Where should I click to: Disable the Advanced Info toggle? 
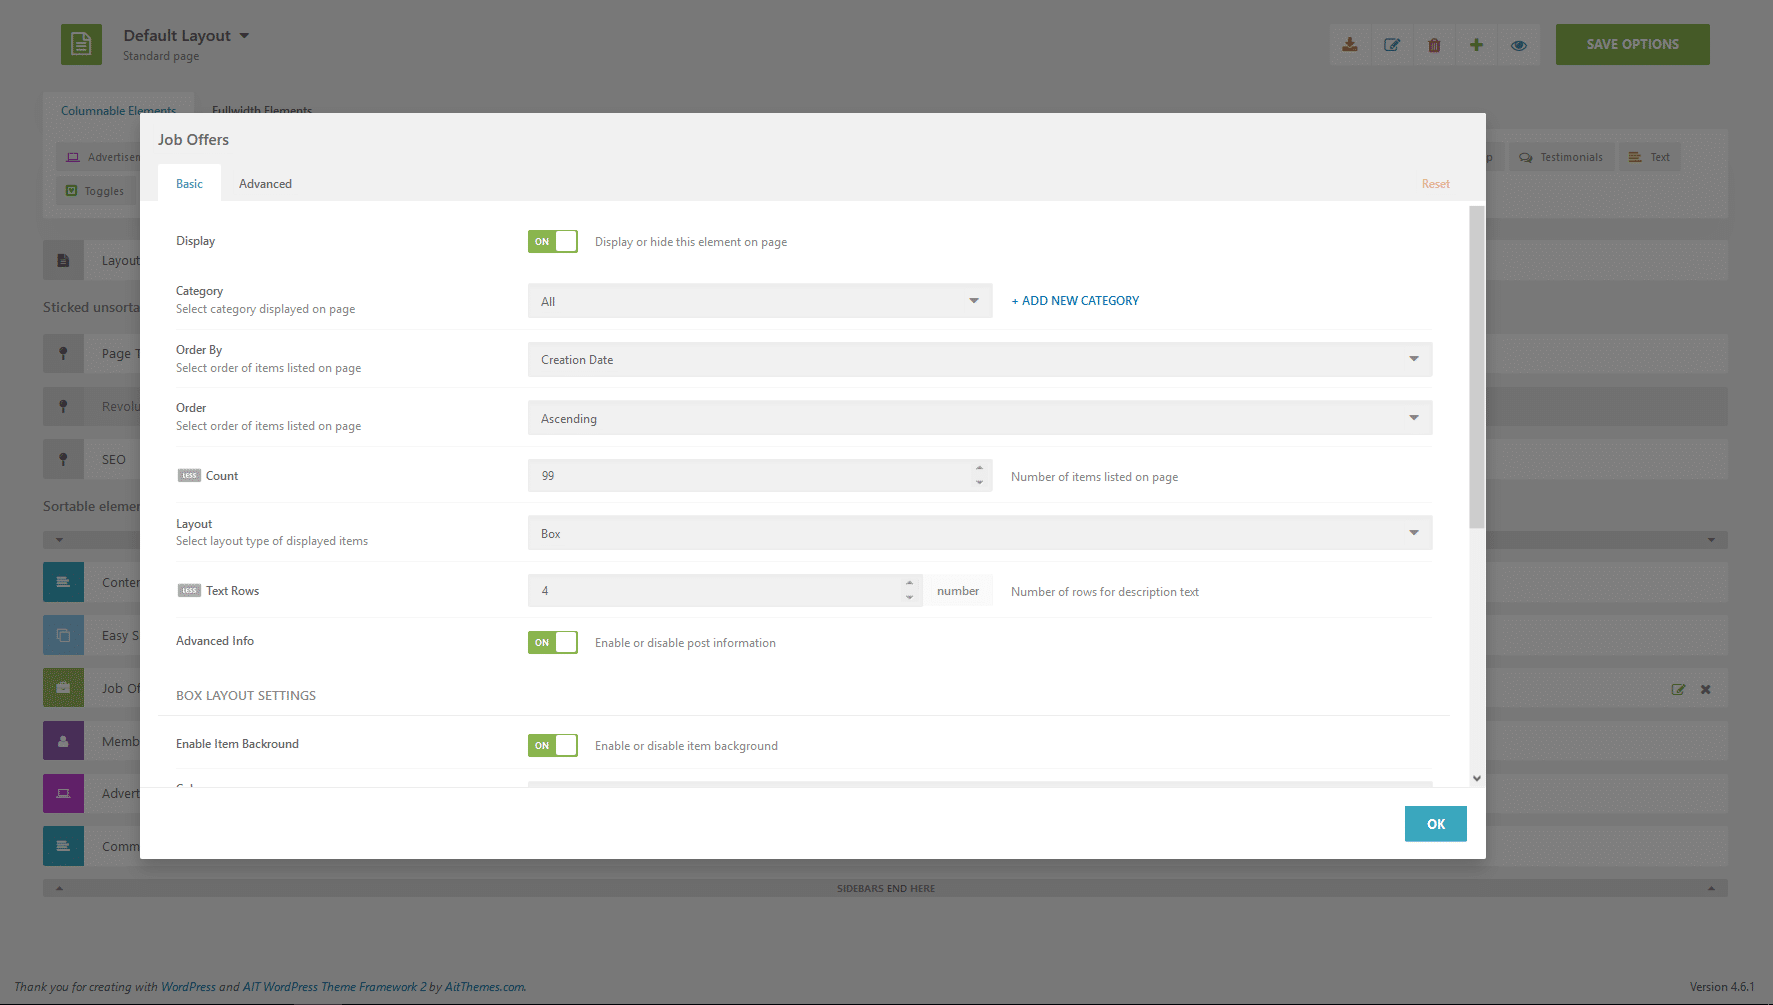[x=553, y=642]
